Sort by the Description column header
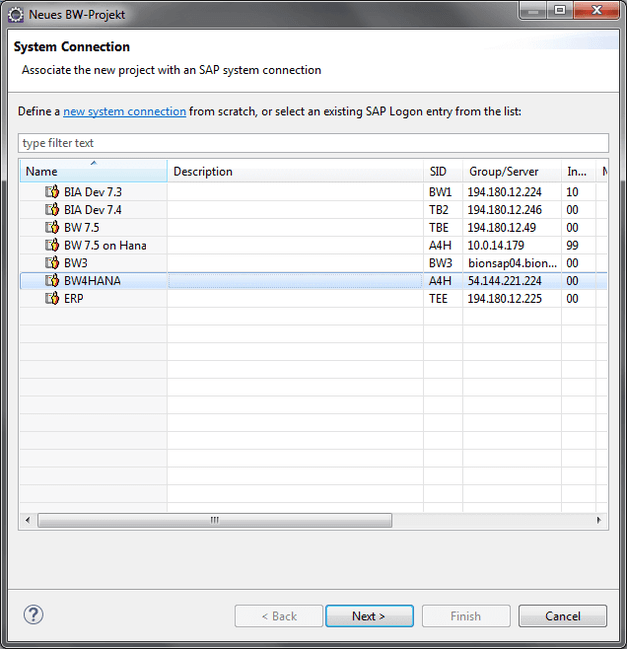Viewport: 627px width, 649px height. click(x=295, y=171)
